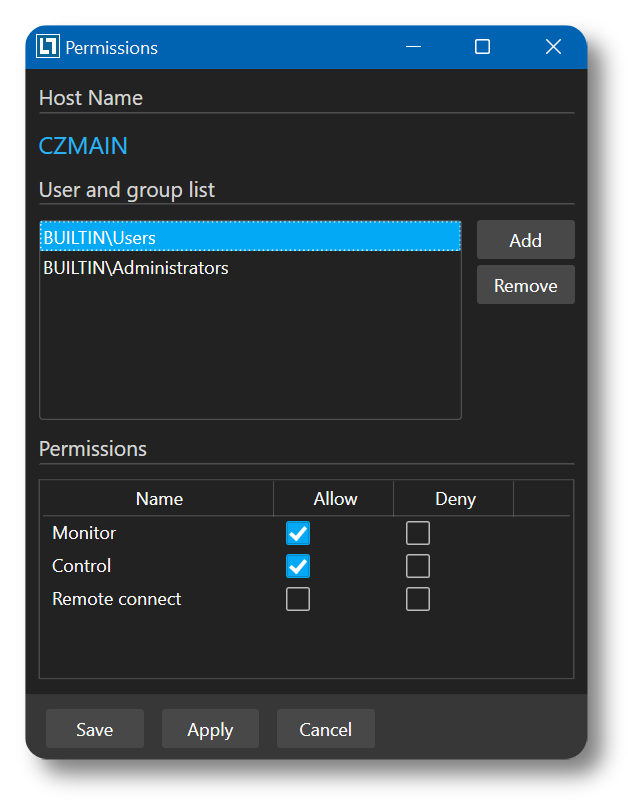Click the Deny column header
628x800 pixels.
pyautogui.click(x=454, y=498)
